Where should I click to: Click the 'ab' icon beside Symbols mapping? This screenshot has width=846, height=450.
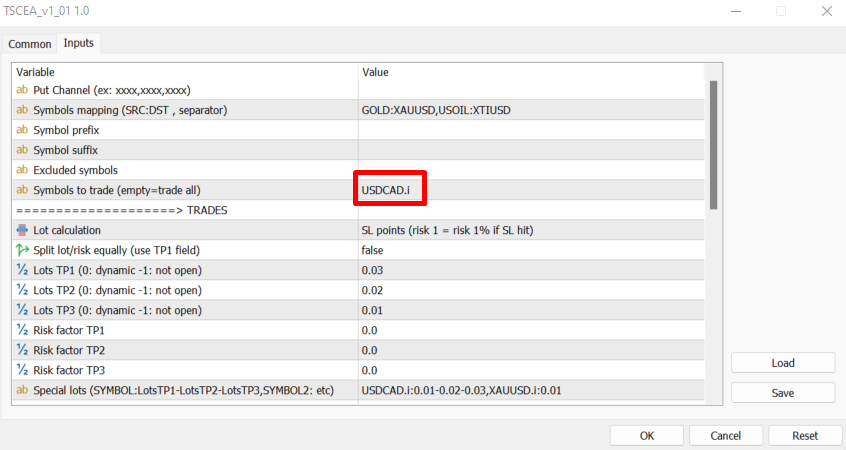pos(22,110)
